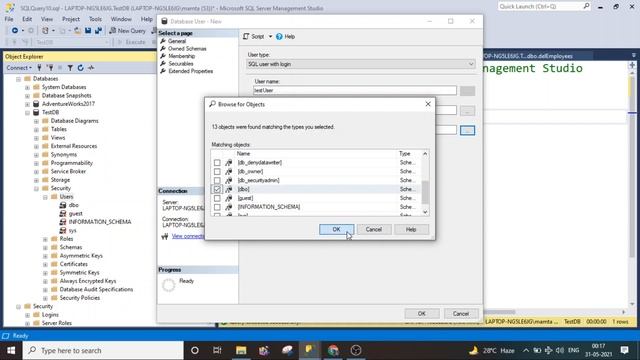Open Connect dropdown in Object Explorer
The image size is (640, 360).
(x=19, y=68)
